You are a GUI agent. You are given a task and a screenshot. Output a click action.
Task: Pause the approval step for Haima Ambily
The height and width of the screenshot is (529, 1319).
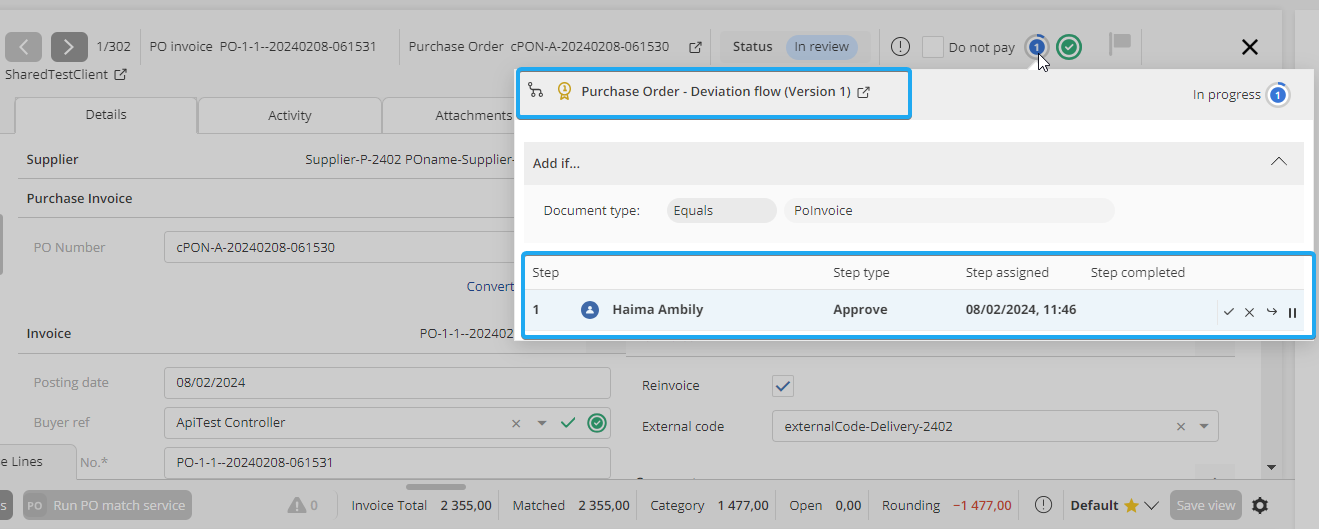tap(1292, 312)
